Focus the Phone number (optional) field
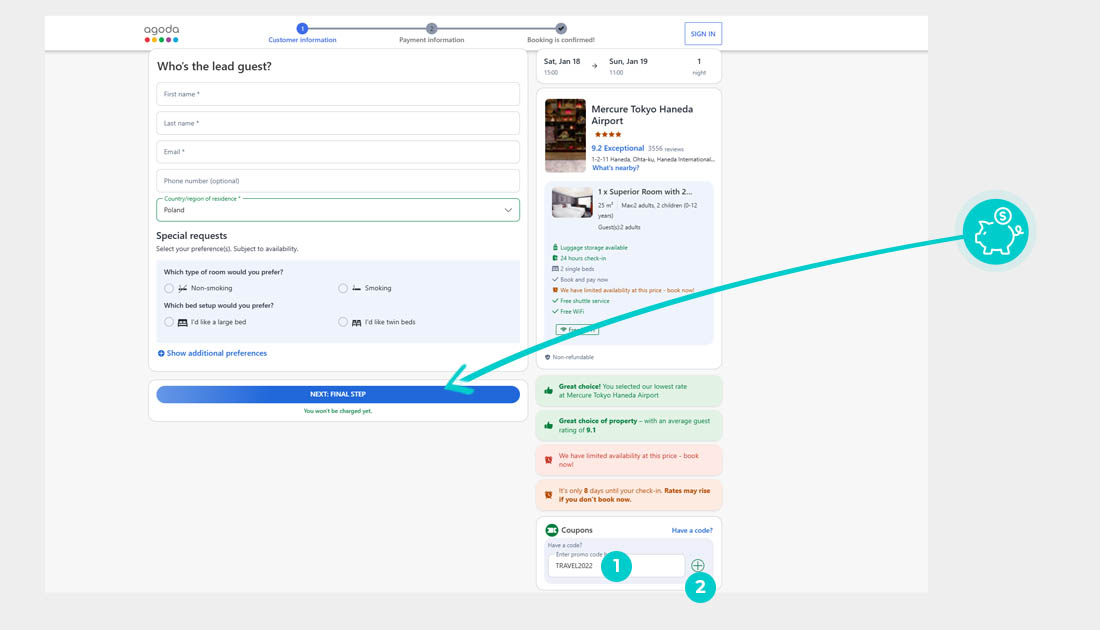1100x630 pixels. [x=338, y=181]
